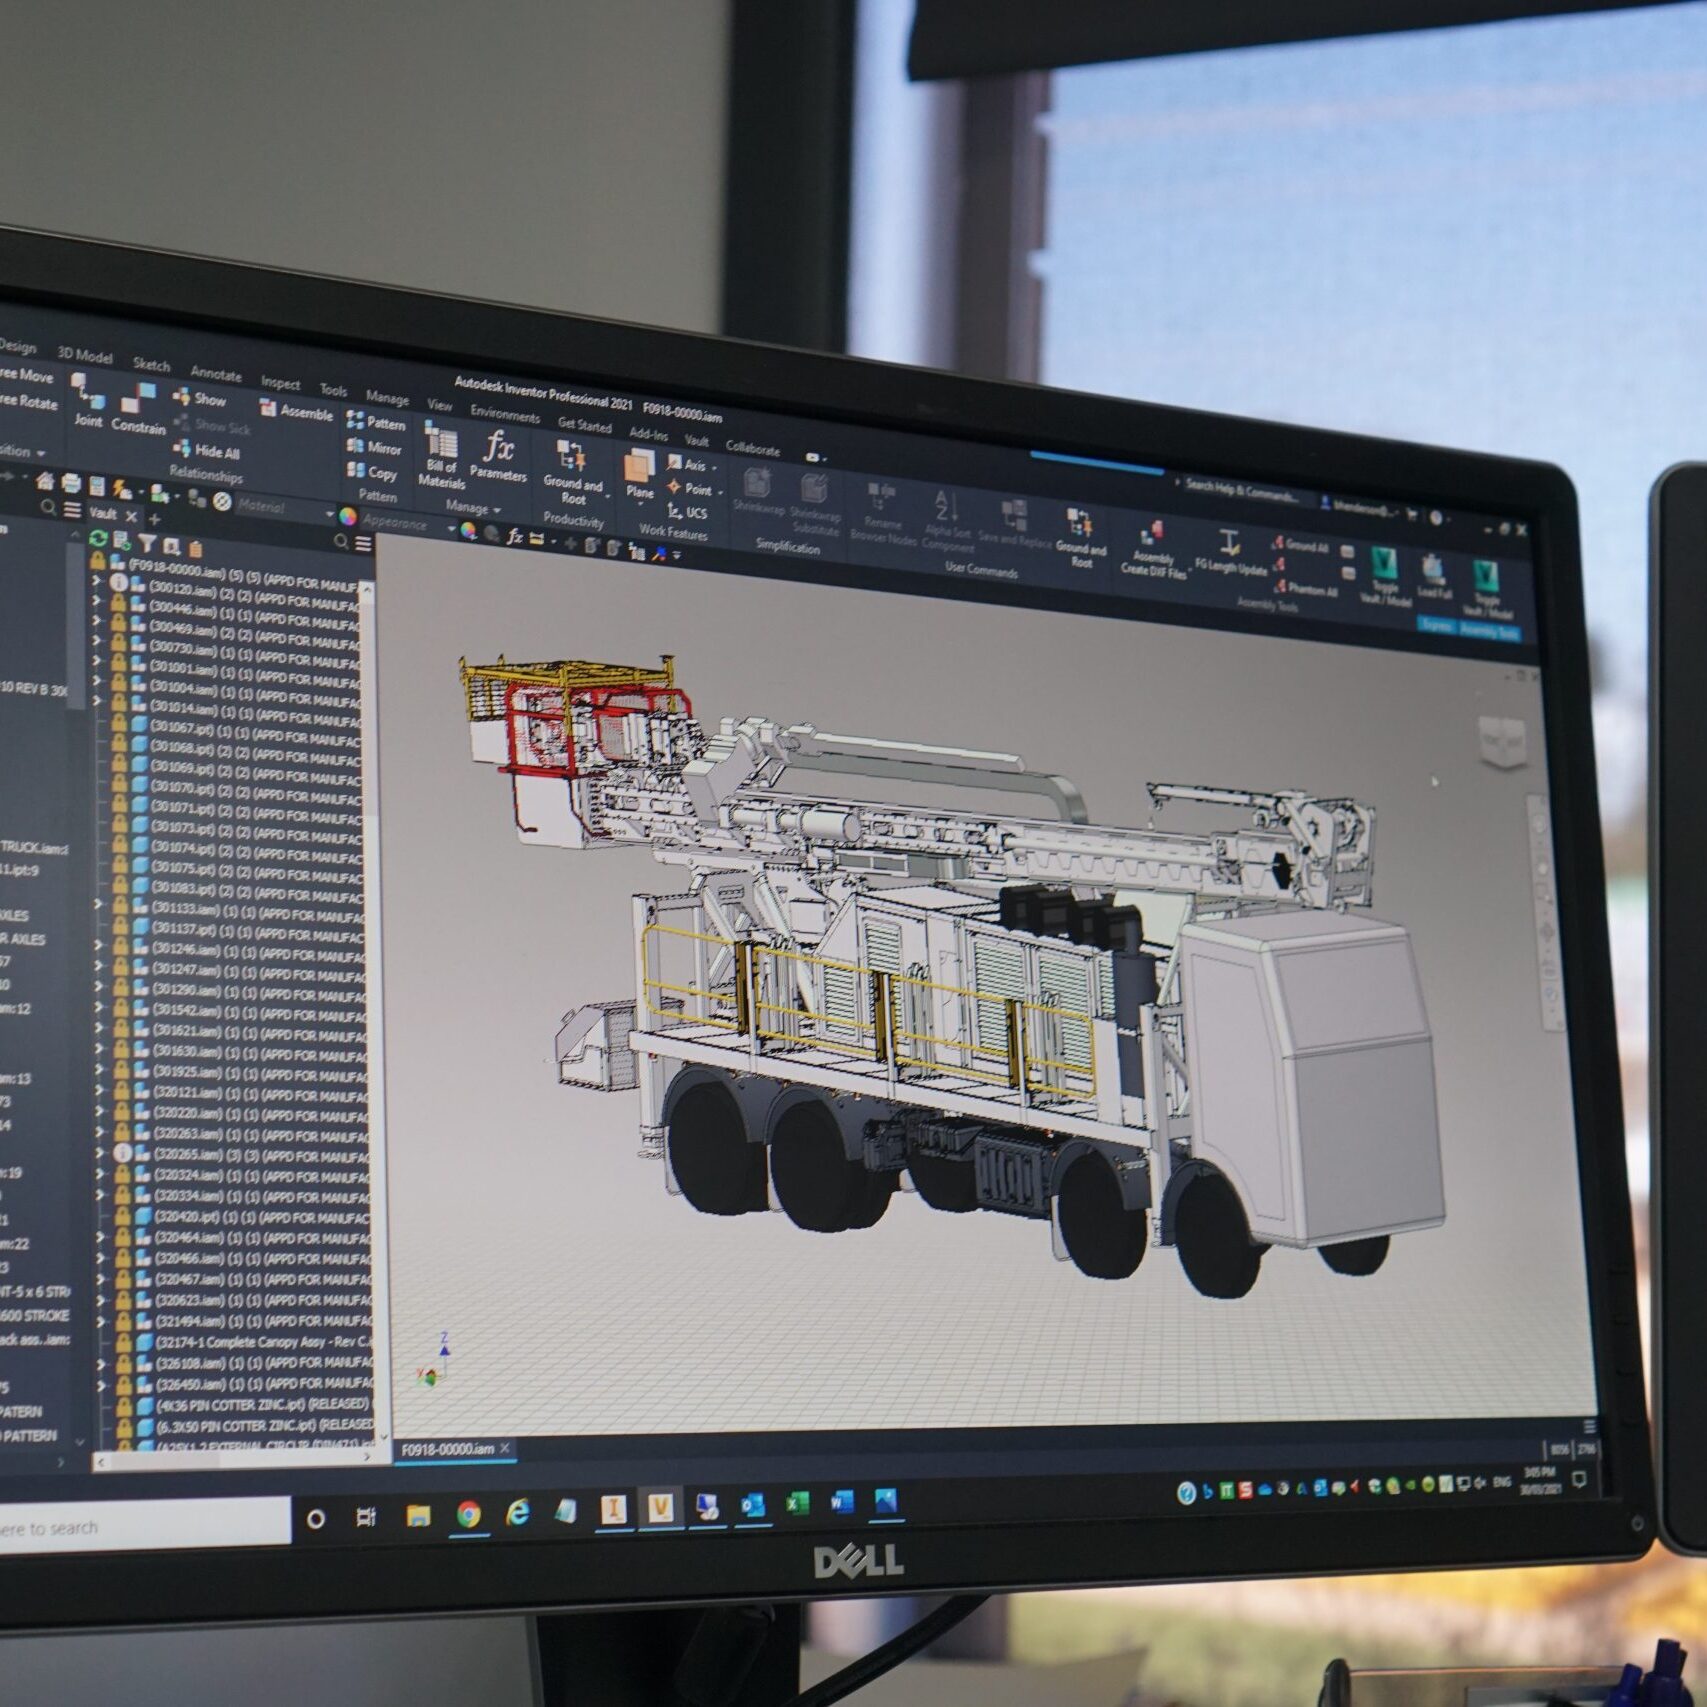Click the Assemble tool
The width and height of the screenshot is (1707, 1707).
(x=296, y=411)
